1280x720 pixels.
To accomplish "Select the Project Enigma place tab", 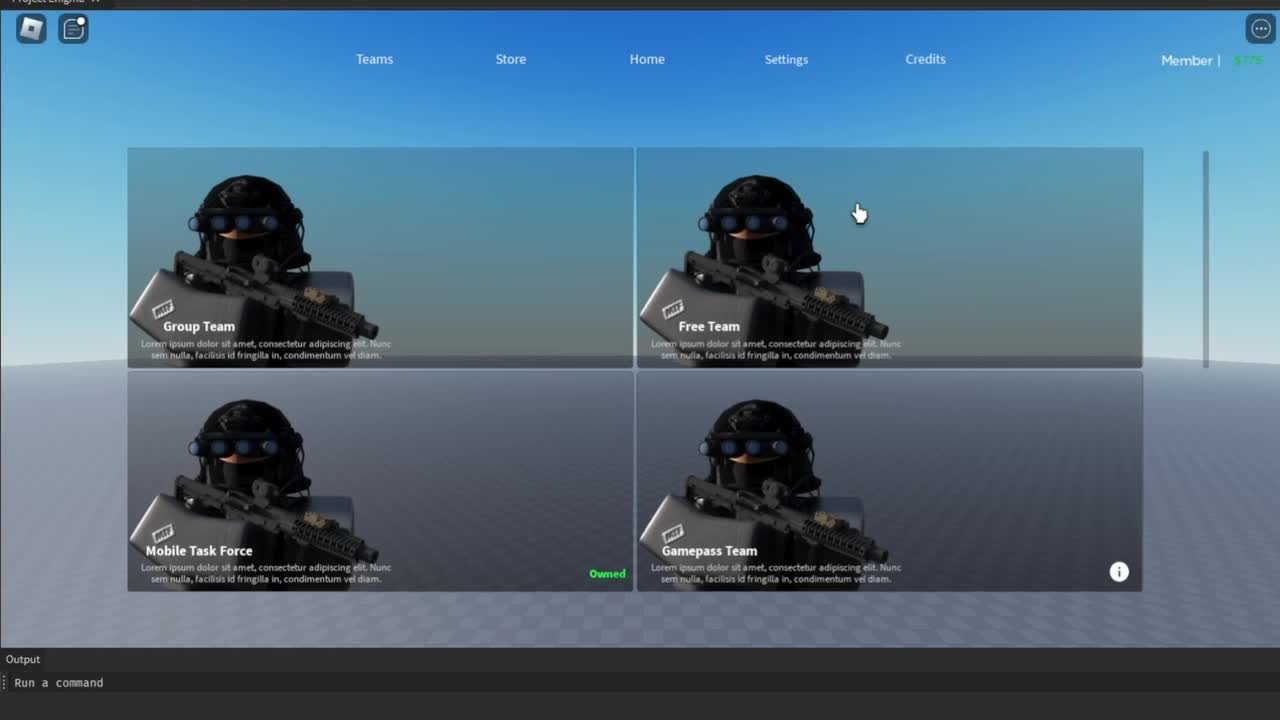I will 55,3.
